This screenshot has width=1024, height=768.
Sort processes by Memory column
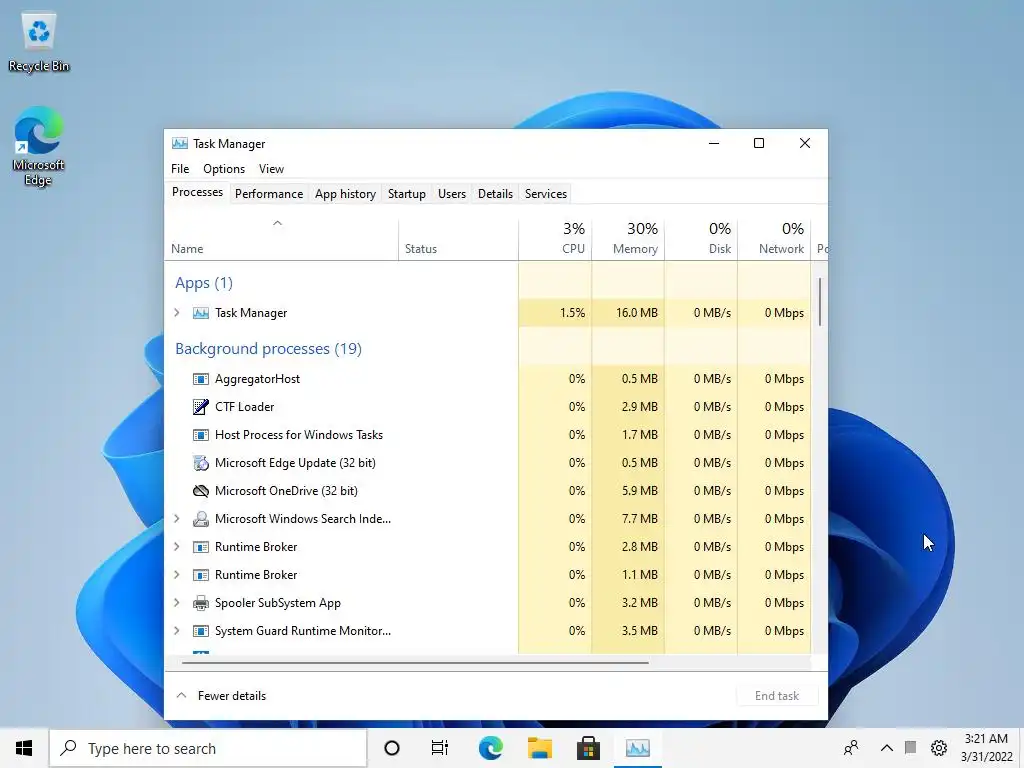point(628,239)
